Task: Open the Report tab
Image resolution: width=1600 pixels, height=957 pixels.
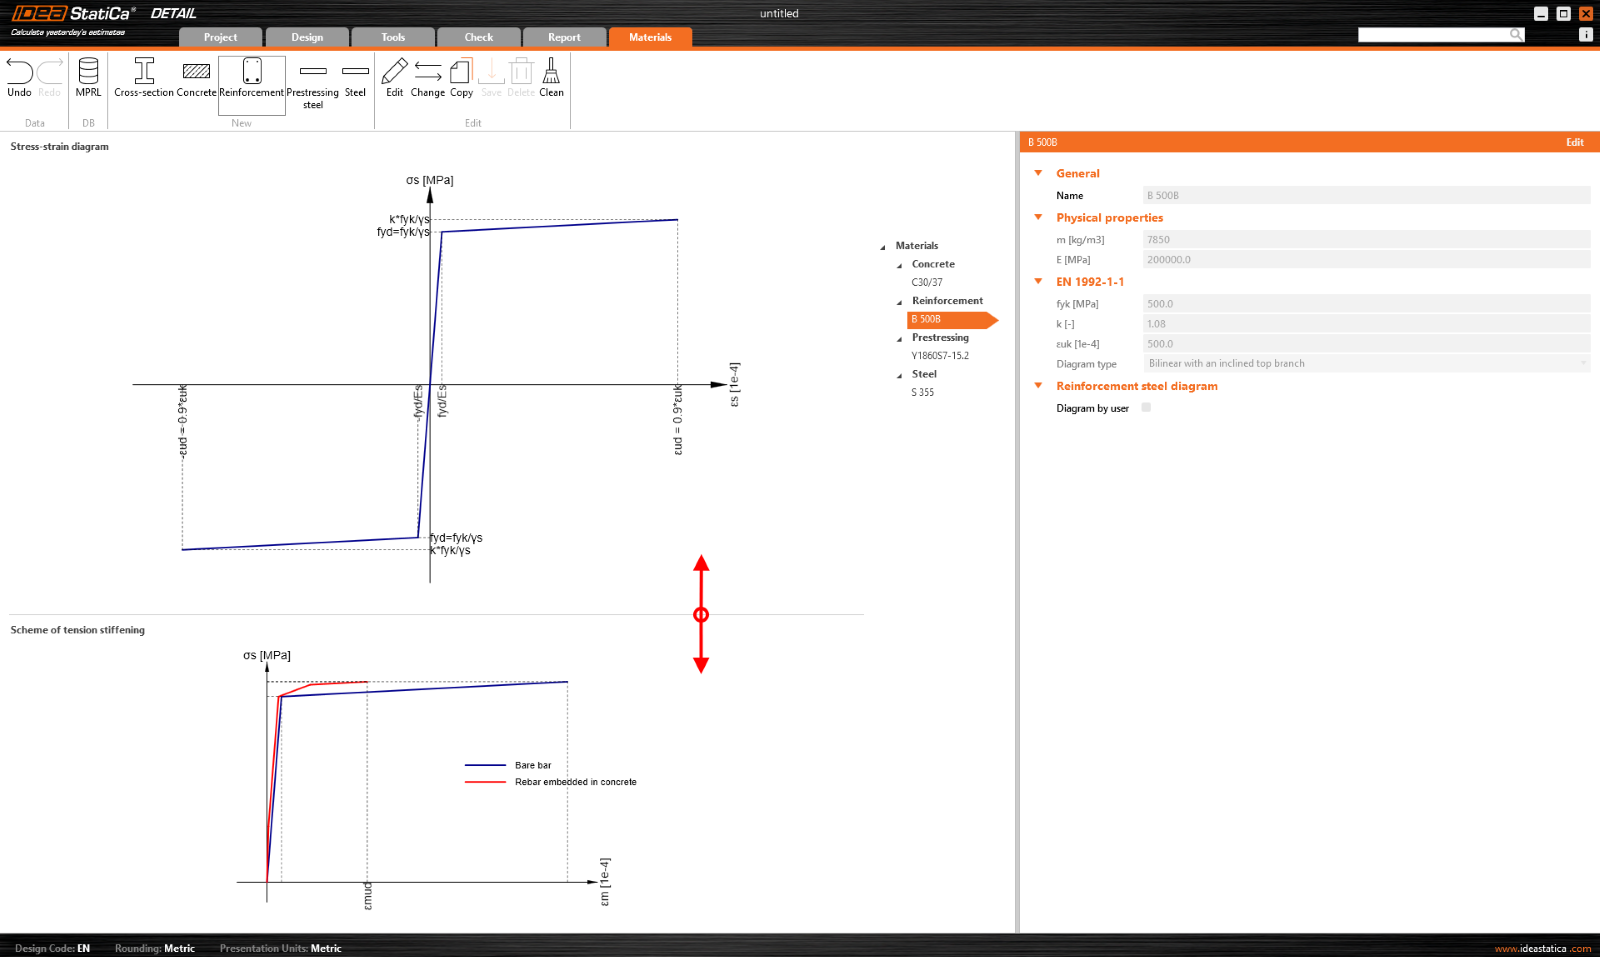Action: pos(564,36)
